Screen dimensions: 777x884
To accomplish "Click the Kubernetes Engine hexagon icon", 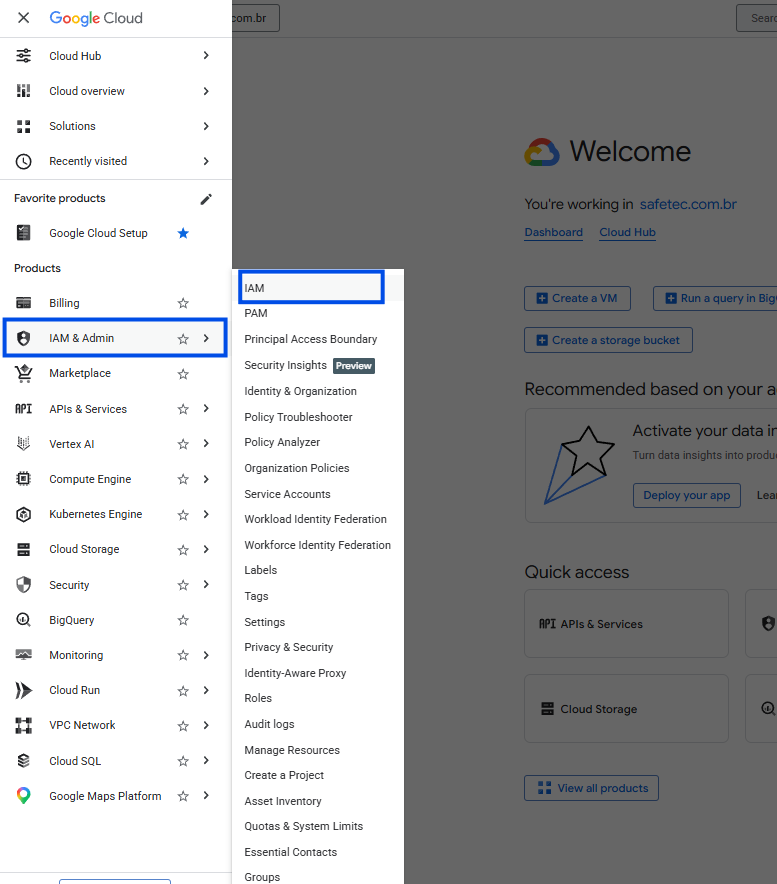I will (24, 514).
